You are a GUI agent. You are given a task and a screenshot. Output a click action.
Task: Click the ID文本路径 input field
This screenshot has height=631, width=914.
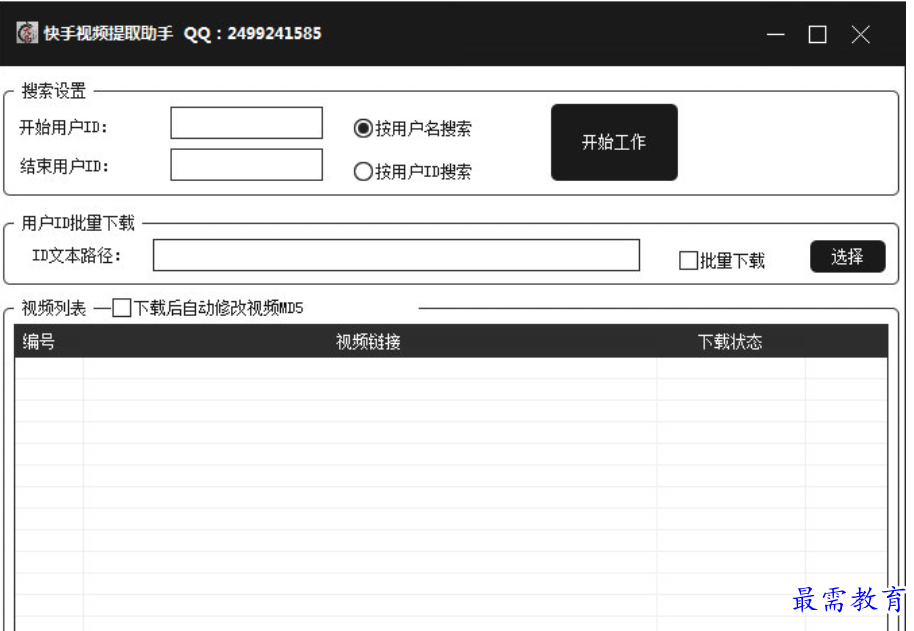click(x=396, y=255)
